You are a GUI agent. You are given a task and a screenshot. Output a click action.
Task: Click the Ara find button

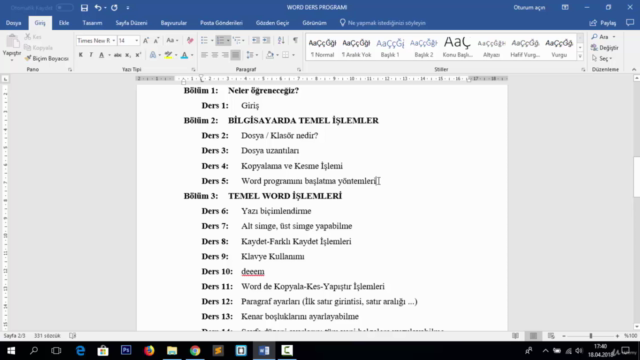pos(603,37)
